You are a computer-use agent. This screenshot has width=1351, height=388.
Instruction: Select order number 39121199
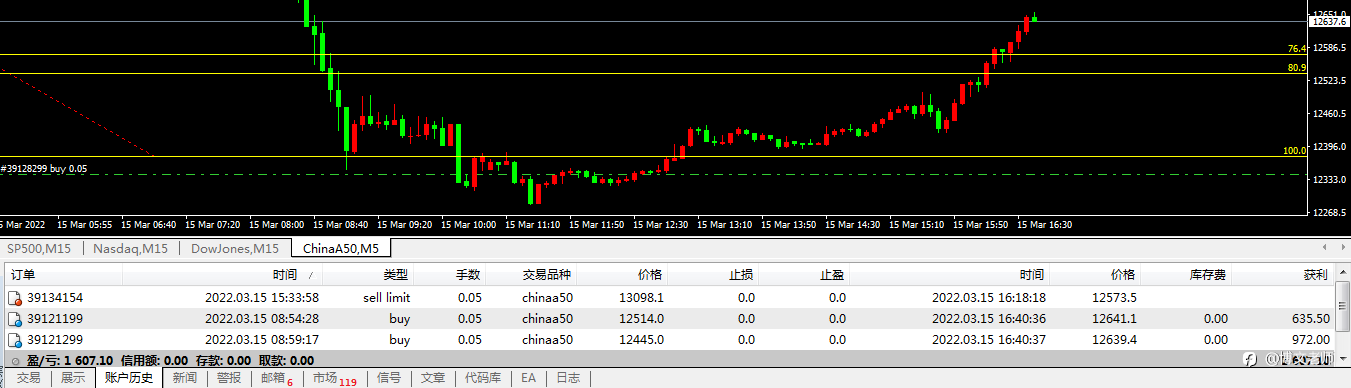tap(55, 320)
